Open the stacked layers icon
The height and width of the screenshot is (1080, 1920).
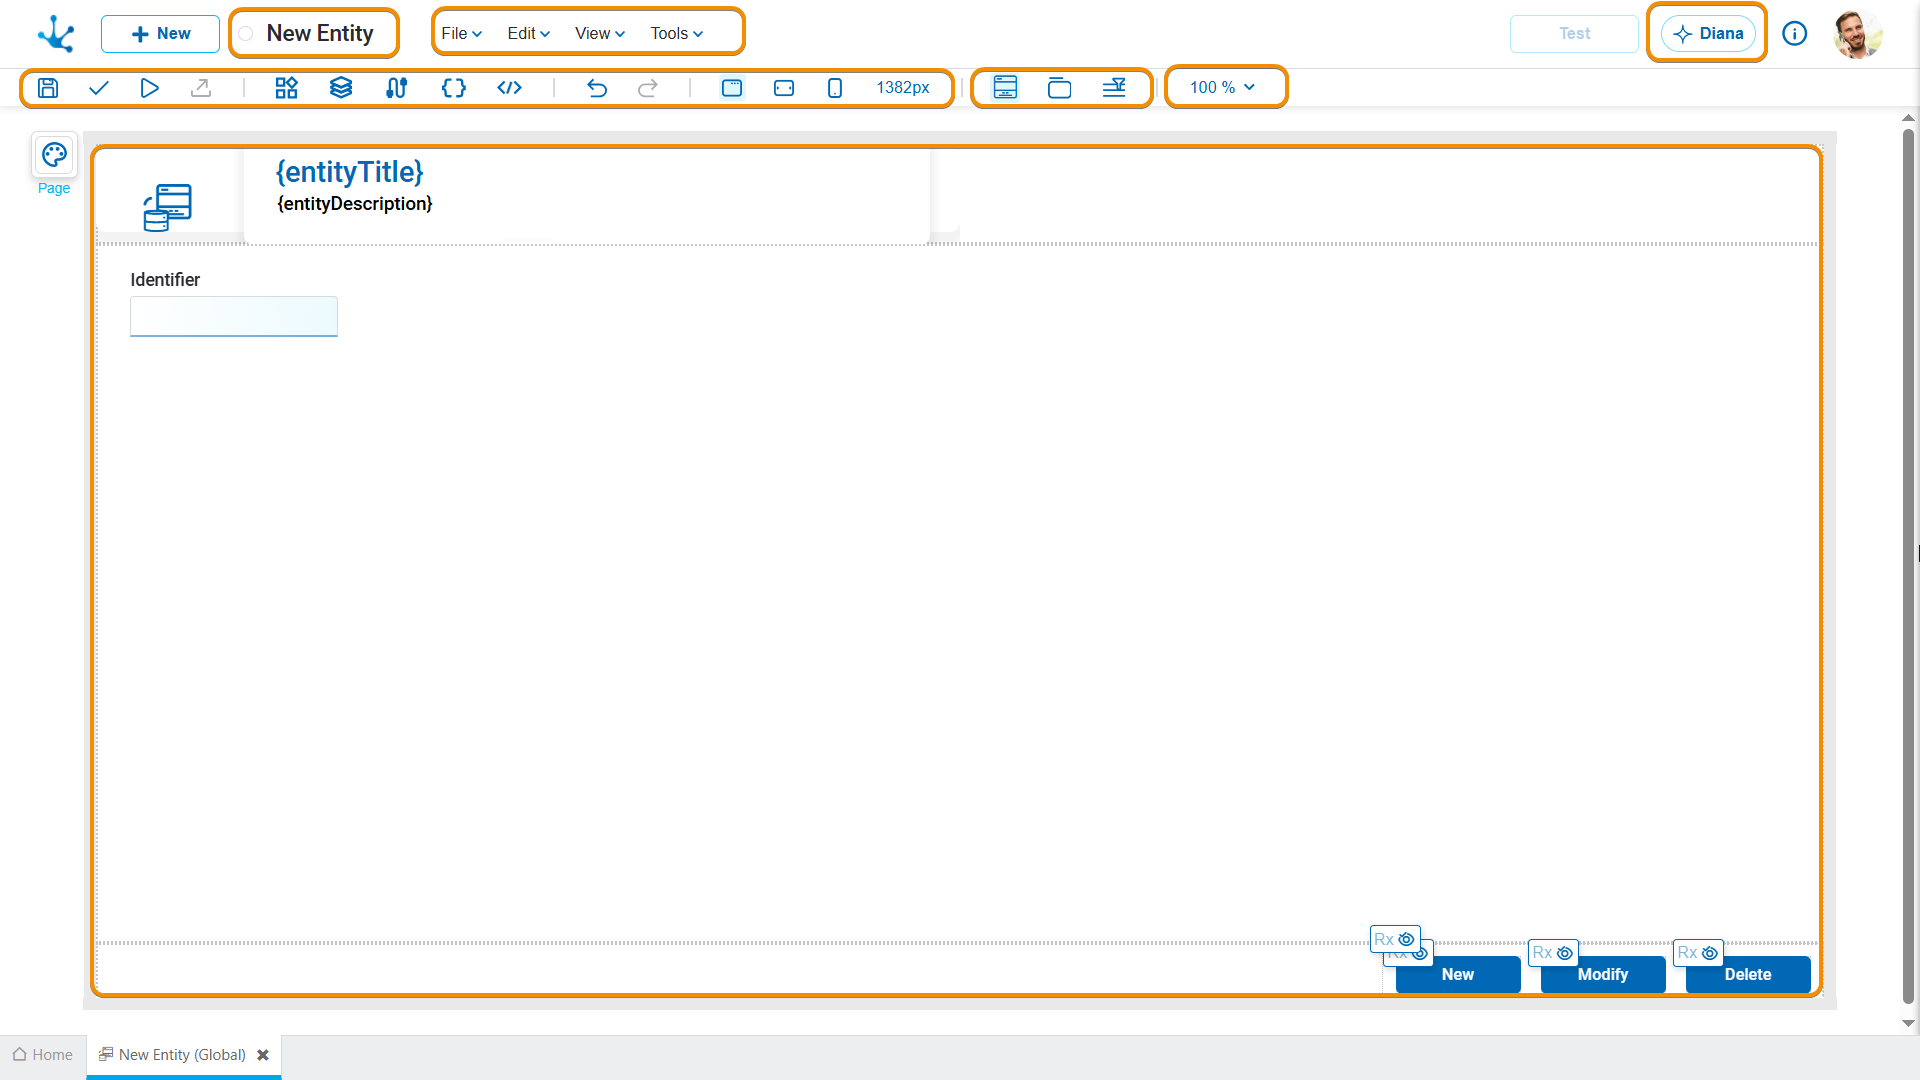tap(341, 88)
